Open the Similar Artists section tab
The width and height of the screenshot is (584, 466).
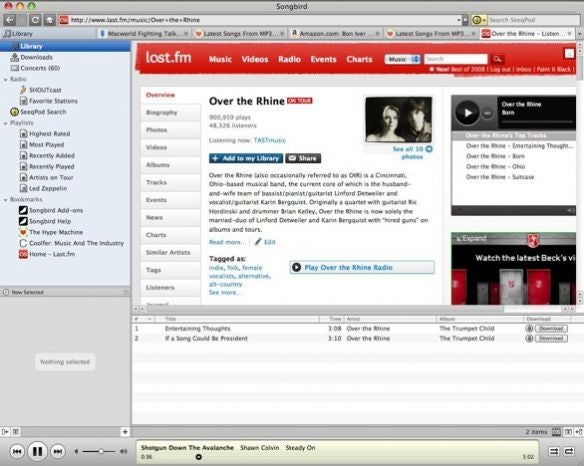coord(171,253)
